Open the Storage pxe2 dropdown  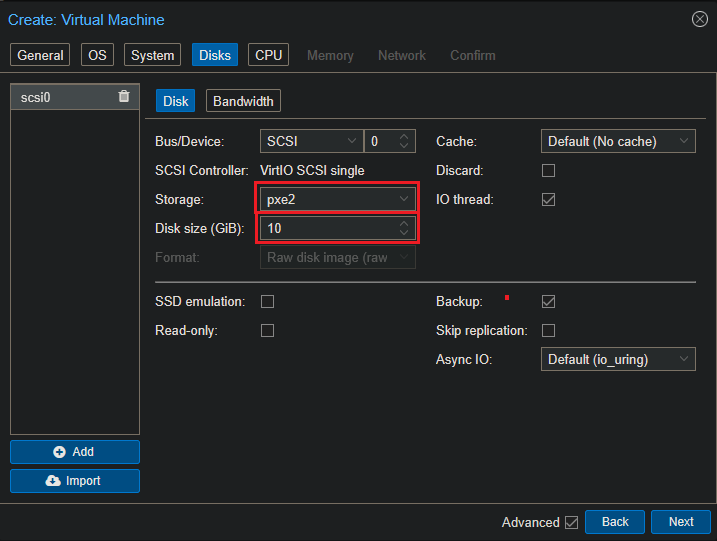337,200
